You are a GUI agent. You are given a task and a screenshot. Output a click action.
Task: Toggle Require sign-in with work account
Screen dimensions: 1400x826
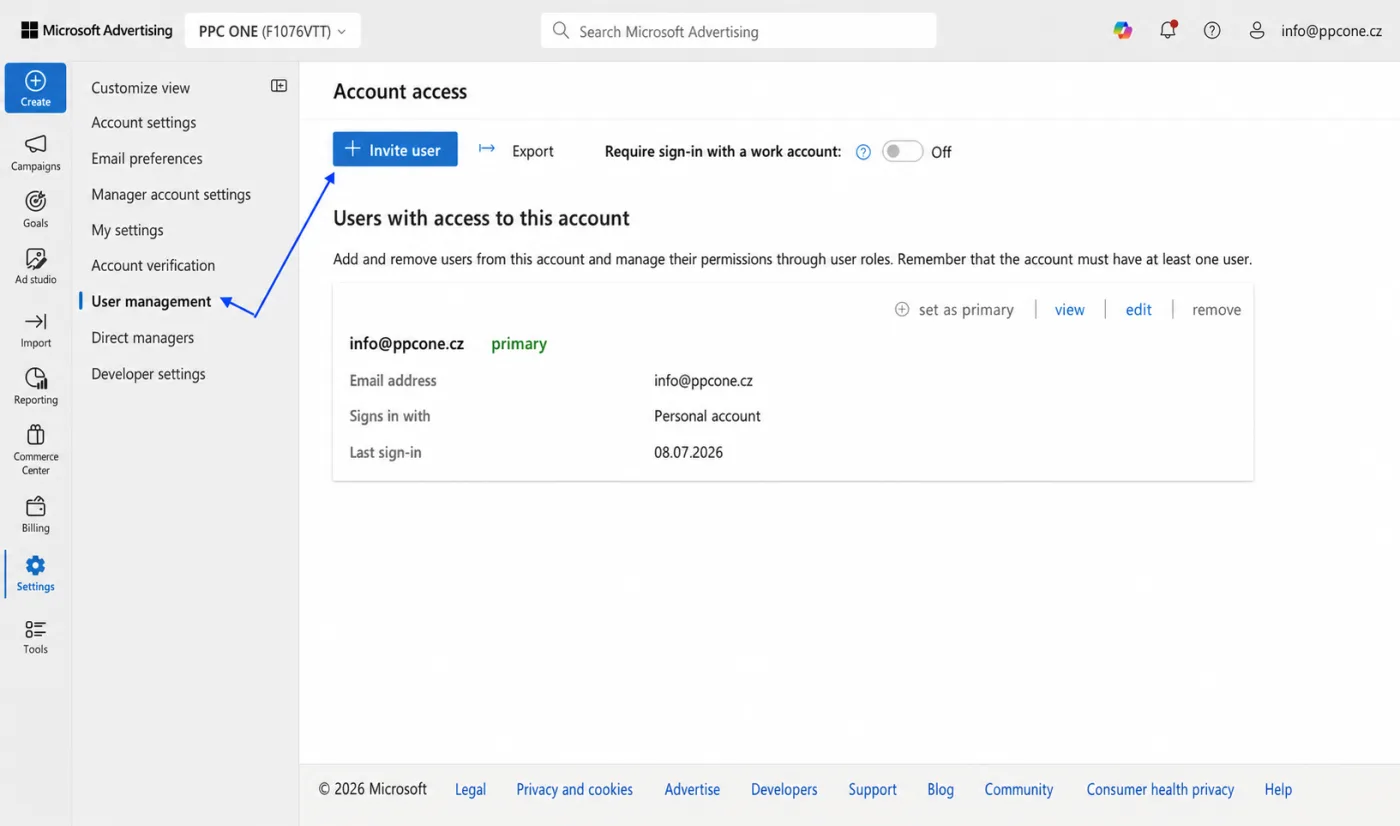tap(902, 151)
